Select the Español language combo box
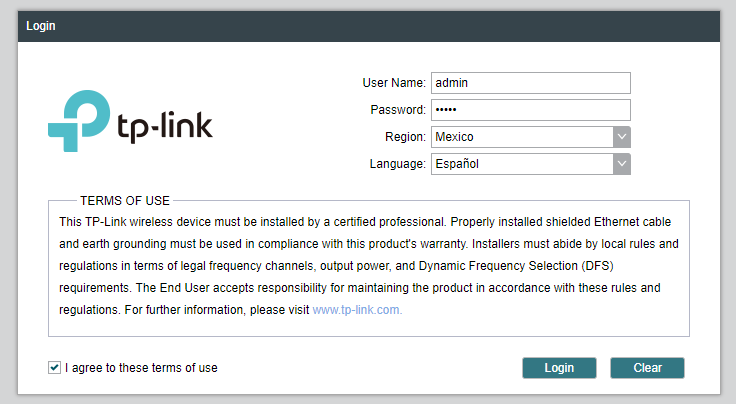Screen dimensions: 736x404 (530, 164)
